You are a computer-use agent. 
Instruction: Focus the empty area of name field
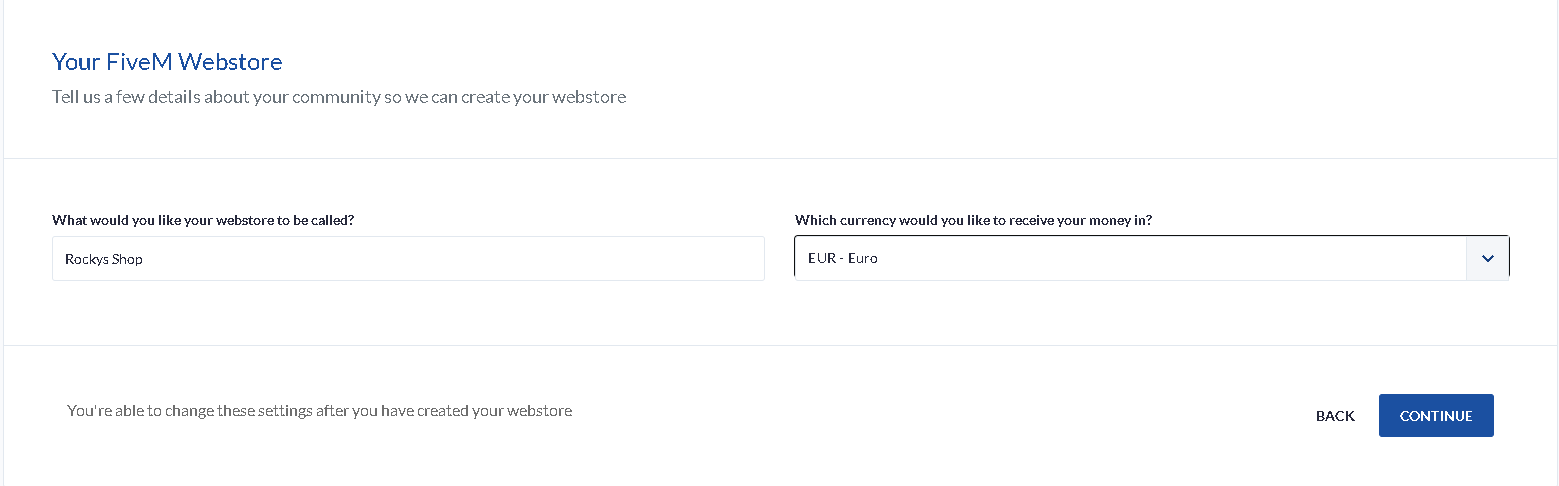coord(500,258)
